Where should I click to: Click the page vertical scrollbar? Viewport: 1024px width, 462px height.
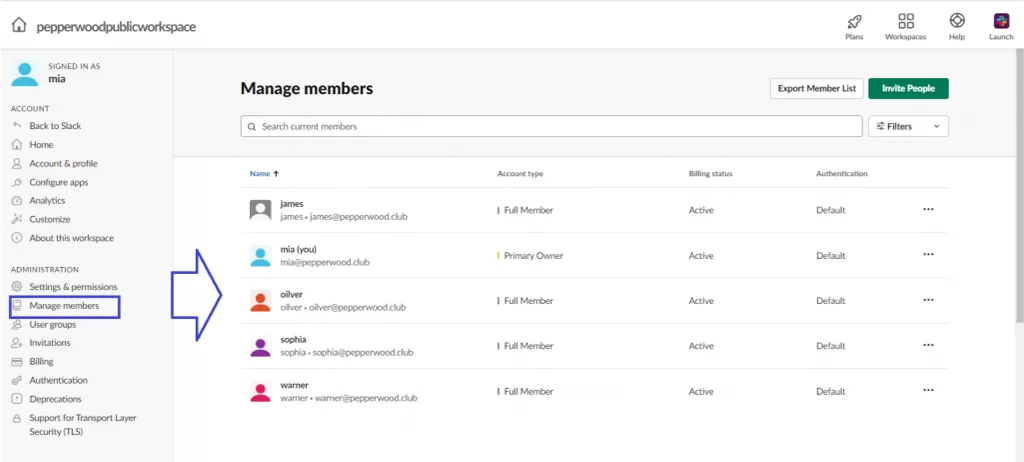click(1019, 186)
